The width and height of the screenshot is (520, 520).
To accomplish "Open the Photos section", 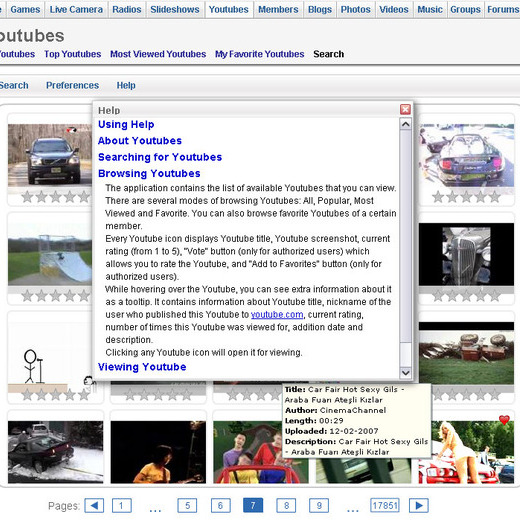I will click(356, 9).
